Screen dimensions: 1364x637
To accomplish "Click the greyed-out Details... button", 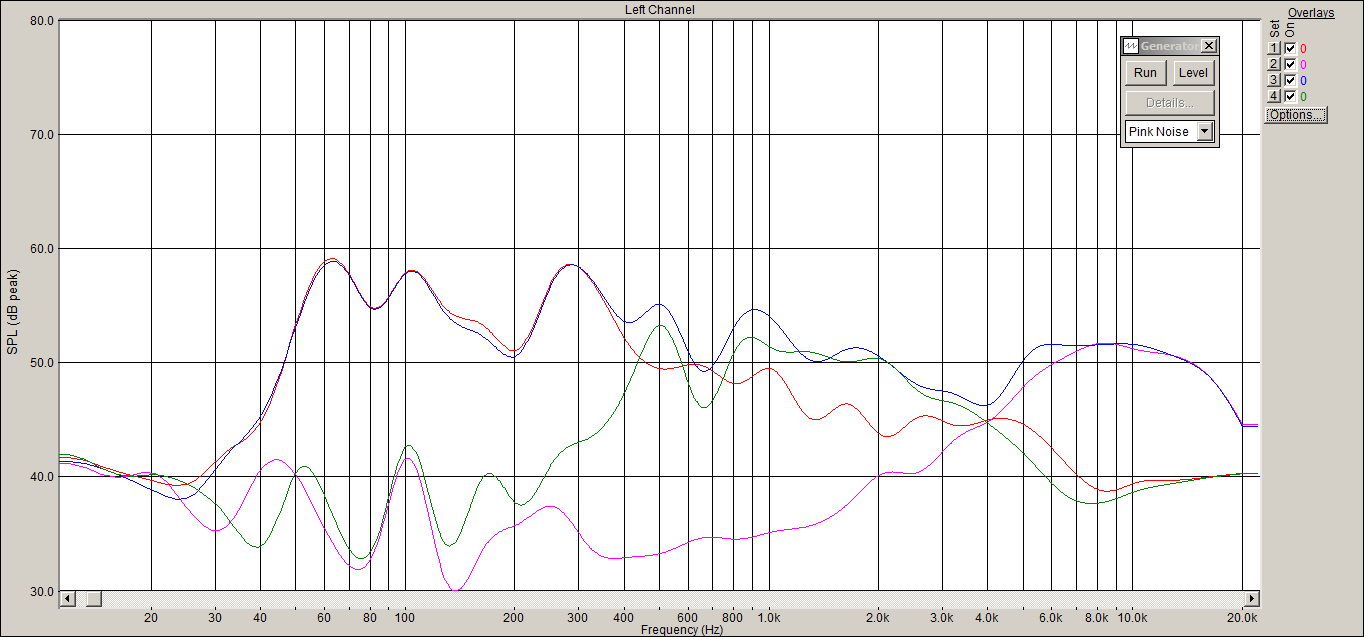I will pyautogui.click(x=1170, y=103).
